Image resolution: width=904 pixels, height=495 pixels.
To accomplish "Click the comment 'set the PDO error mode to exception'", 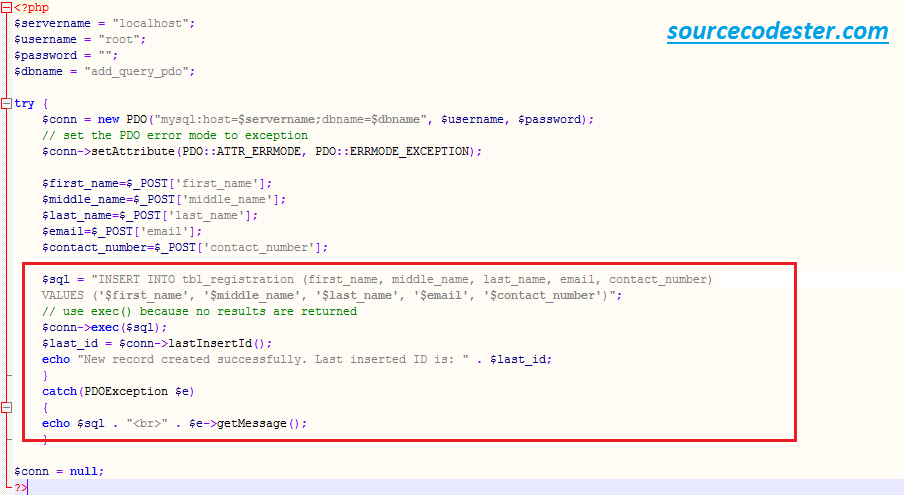I will (x=175, y=135).
